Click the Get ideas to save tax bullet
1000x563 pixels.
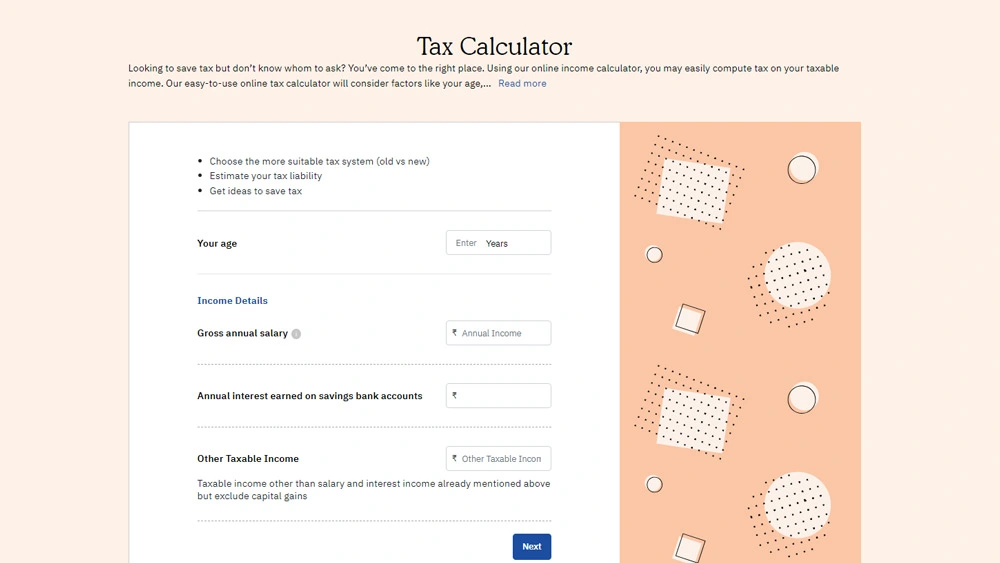click(x=255, y=191)
